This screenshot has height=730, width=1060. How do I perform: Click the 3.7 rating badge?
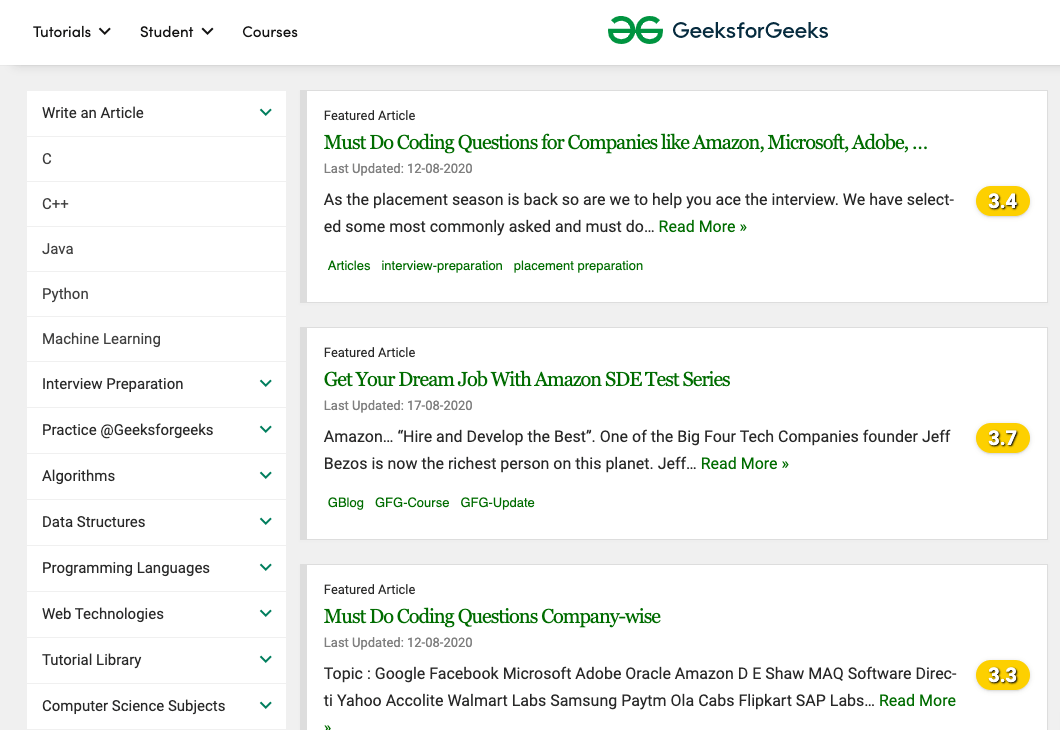1002,438
